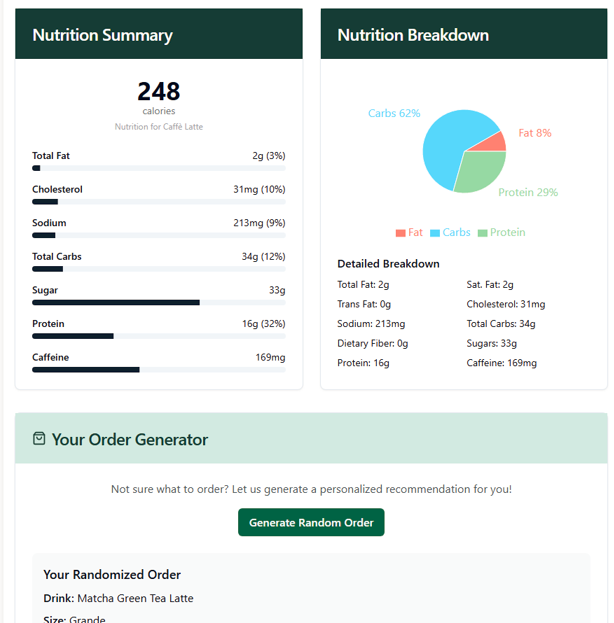
Task: Click 'Protein: 16g' in detailed breakdown
Action: (363, 363)
